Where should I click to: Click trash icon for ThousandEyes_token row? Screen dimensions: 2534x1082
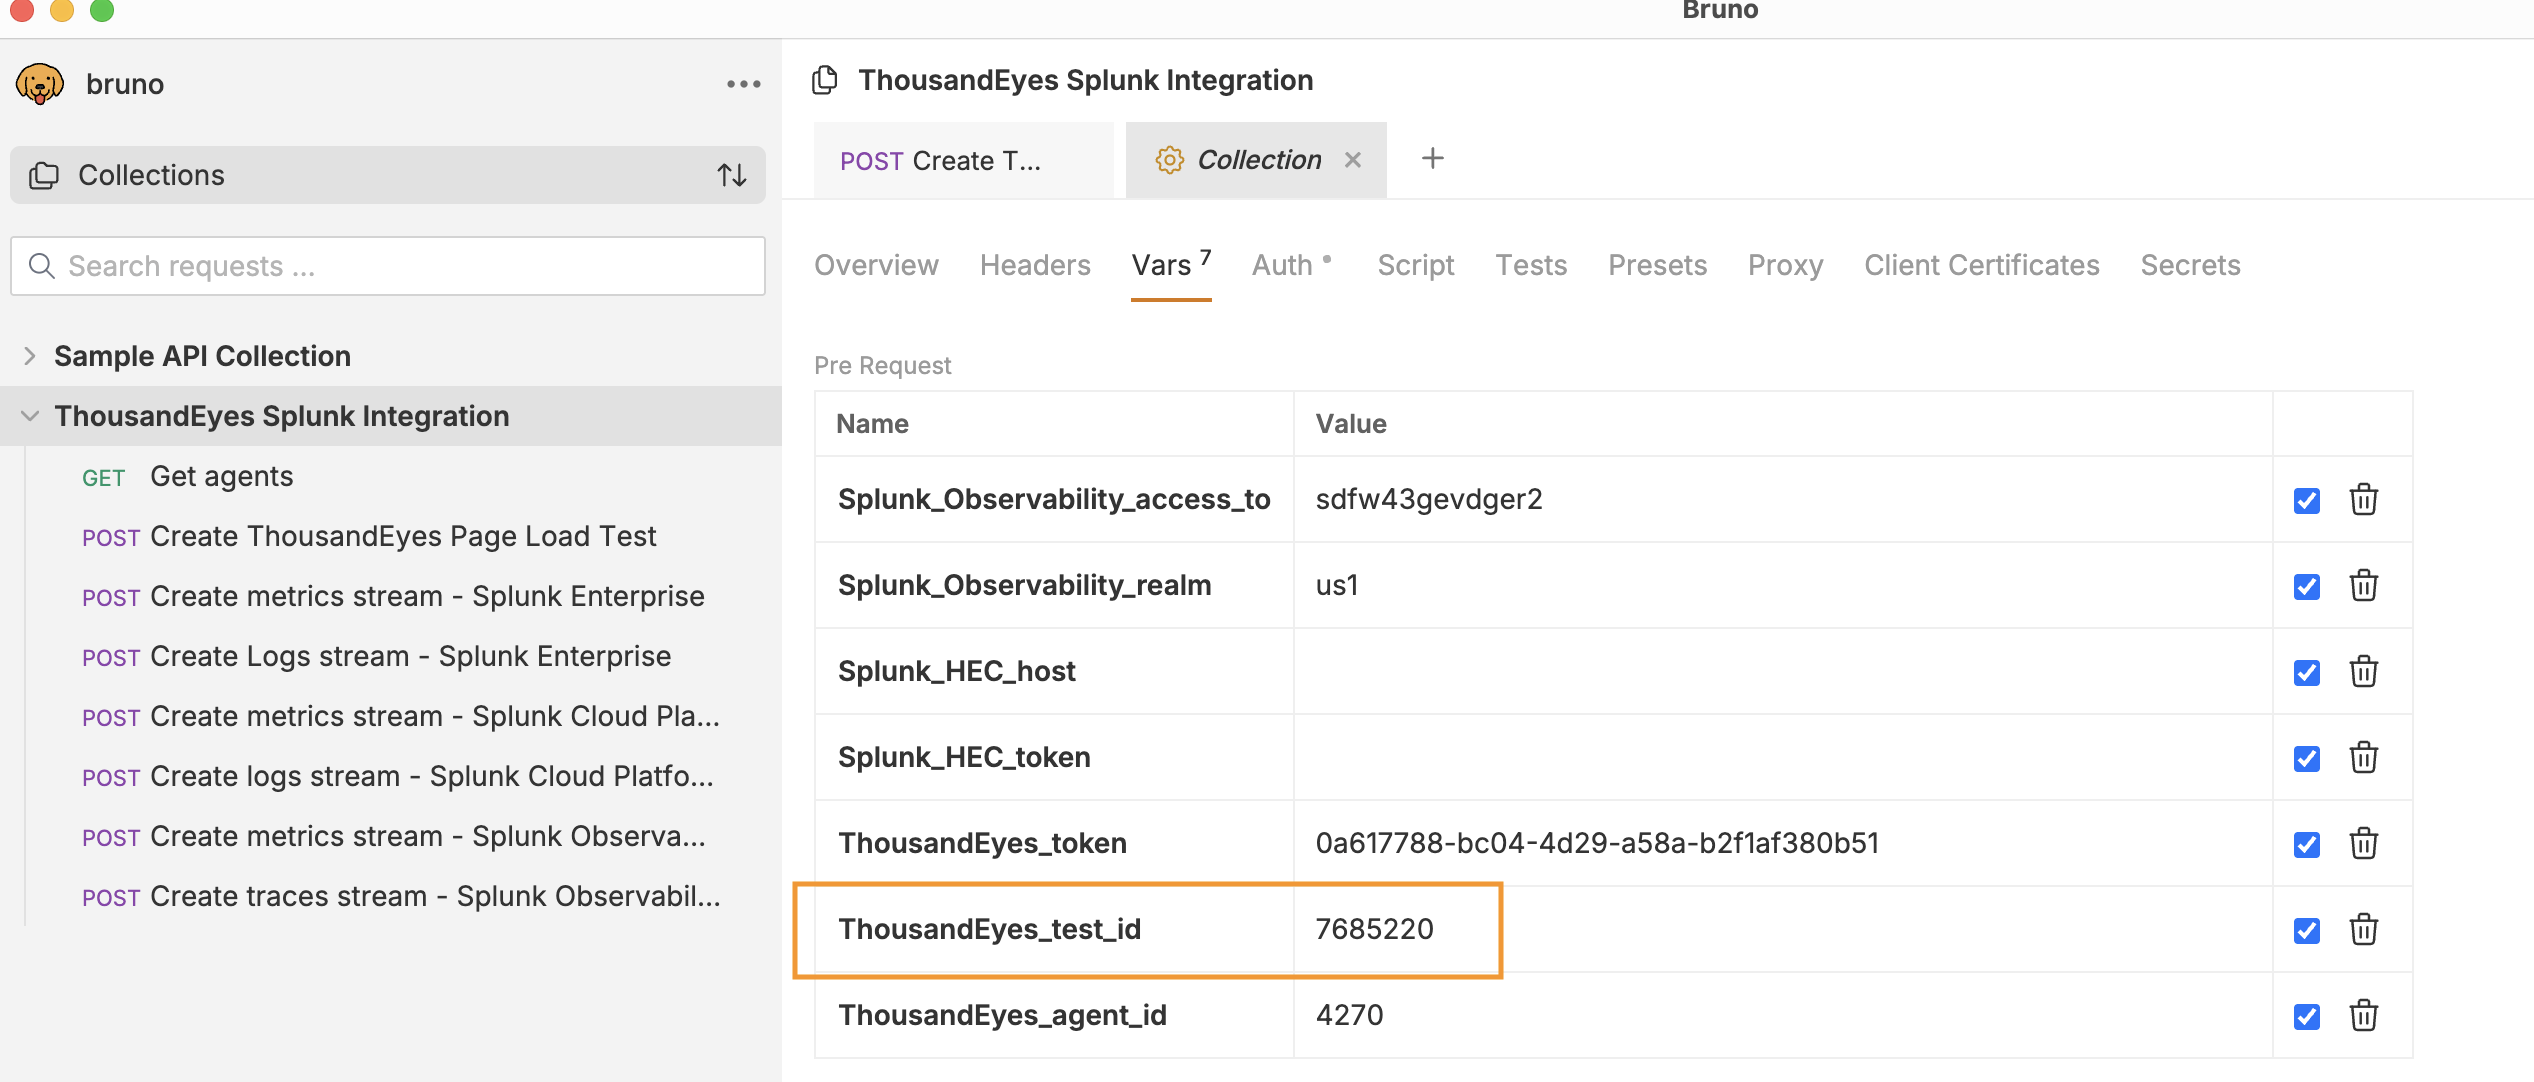[2363, 843]
